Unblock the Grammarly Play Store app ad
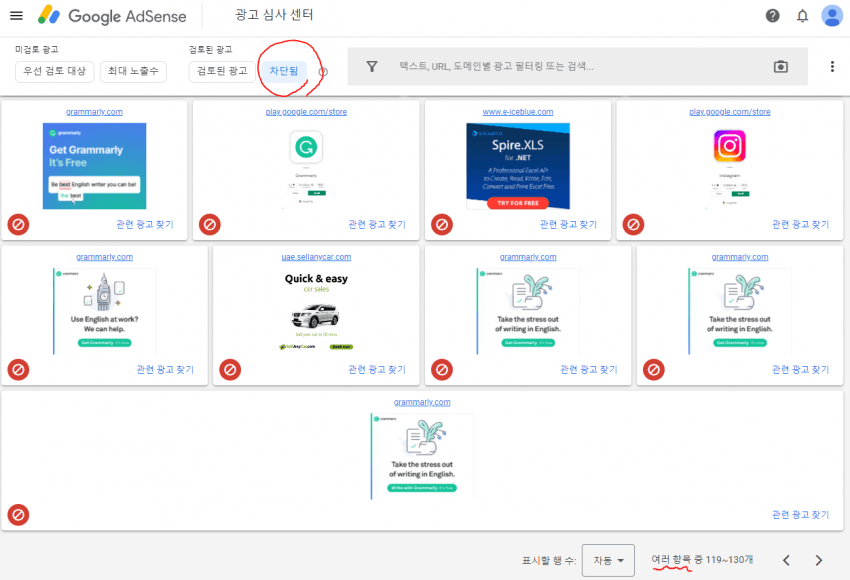Screen dimensions: 850x580 [210, 224]
